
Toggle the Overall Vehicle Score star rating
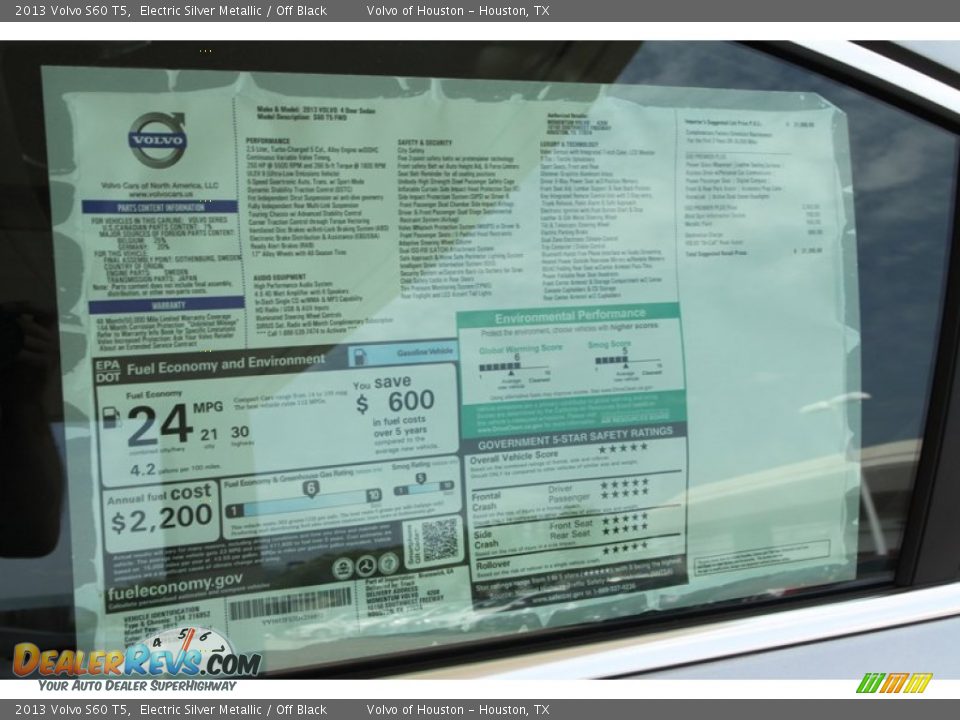[621, 449]
